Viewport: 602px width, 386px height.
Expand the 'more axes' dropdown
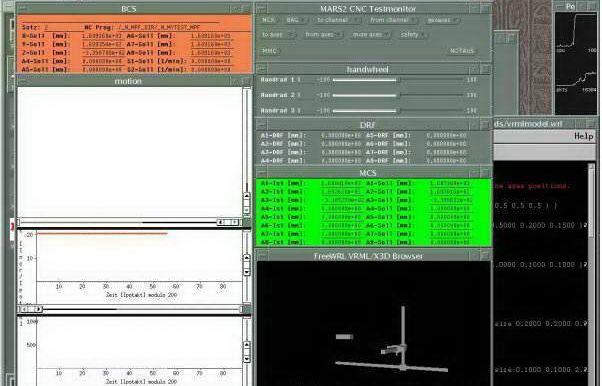coord(370,35)
